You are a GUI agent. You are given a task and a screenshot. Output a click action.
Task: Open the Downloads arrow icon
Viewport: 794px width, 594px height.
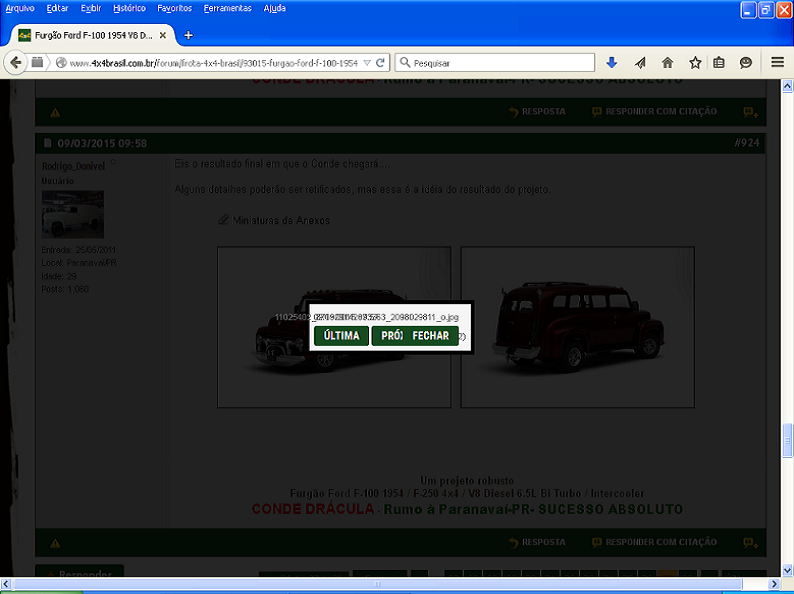[x=612, y=63]
